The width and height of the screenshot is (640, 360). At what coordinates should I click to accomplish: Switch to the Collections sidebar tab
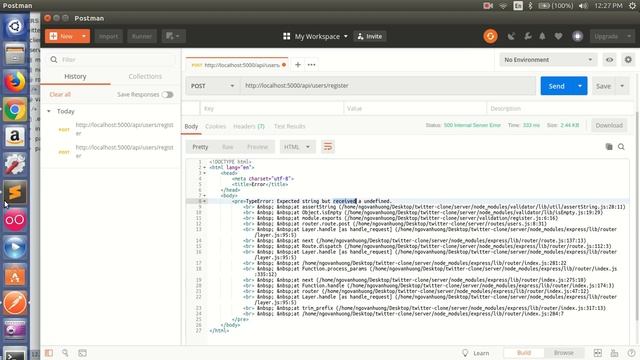[x=145, y=76]
